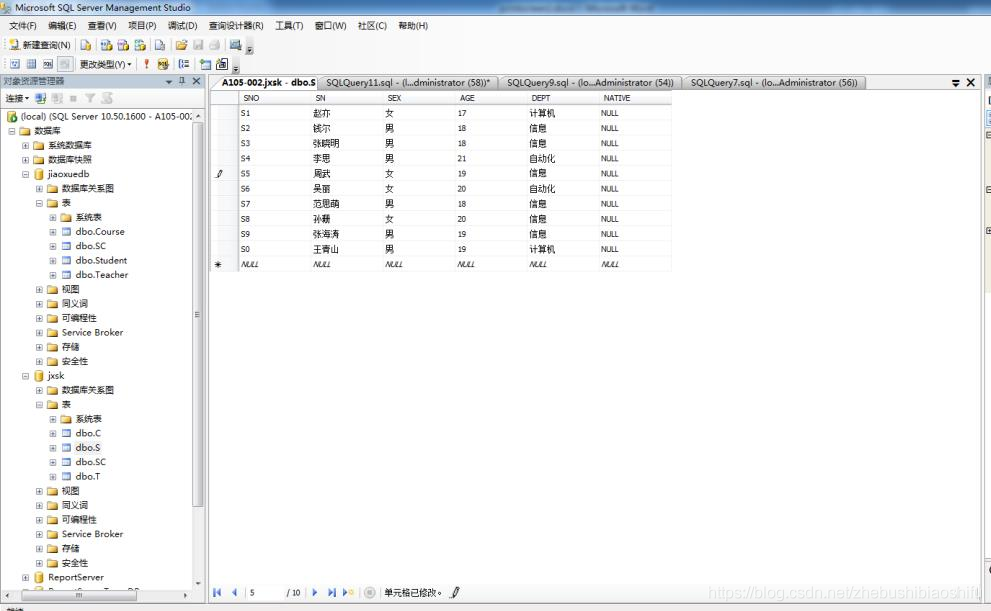Open the Query Designer (查询设计器) menu

pyautogui.click(x=236, y=25)
